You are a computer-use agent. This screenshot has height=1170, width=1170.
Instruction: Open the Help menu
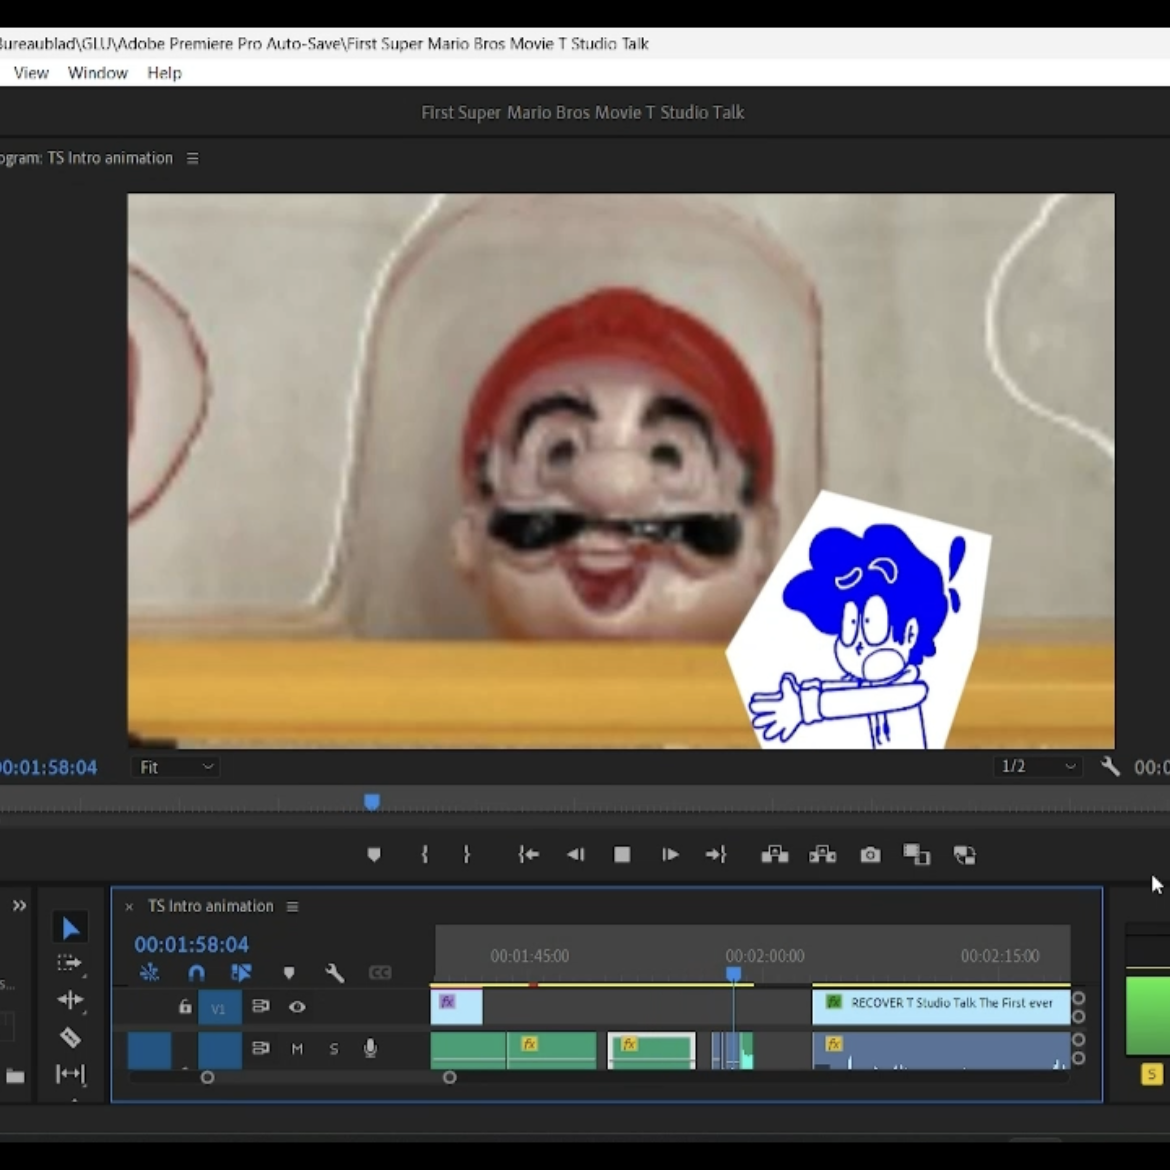(164, 72)
